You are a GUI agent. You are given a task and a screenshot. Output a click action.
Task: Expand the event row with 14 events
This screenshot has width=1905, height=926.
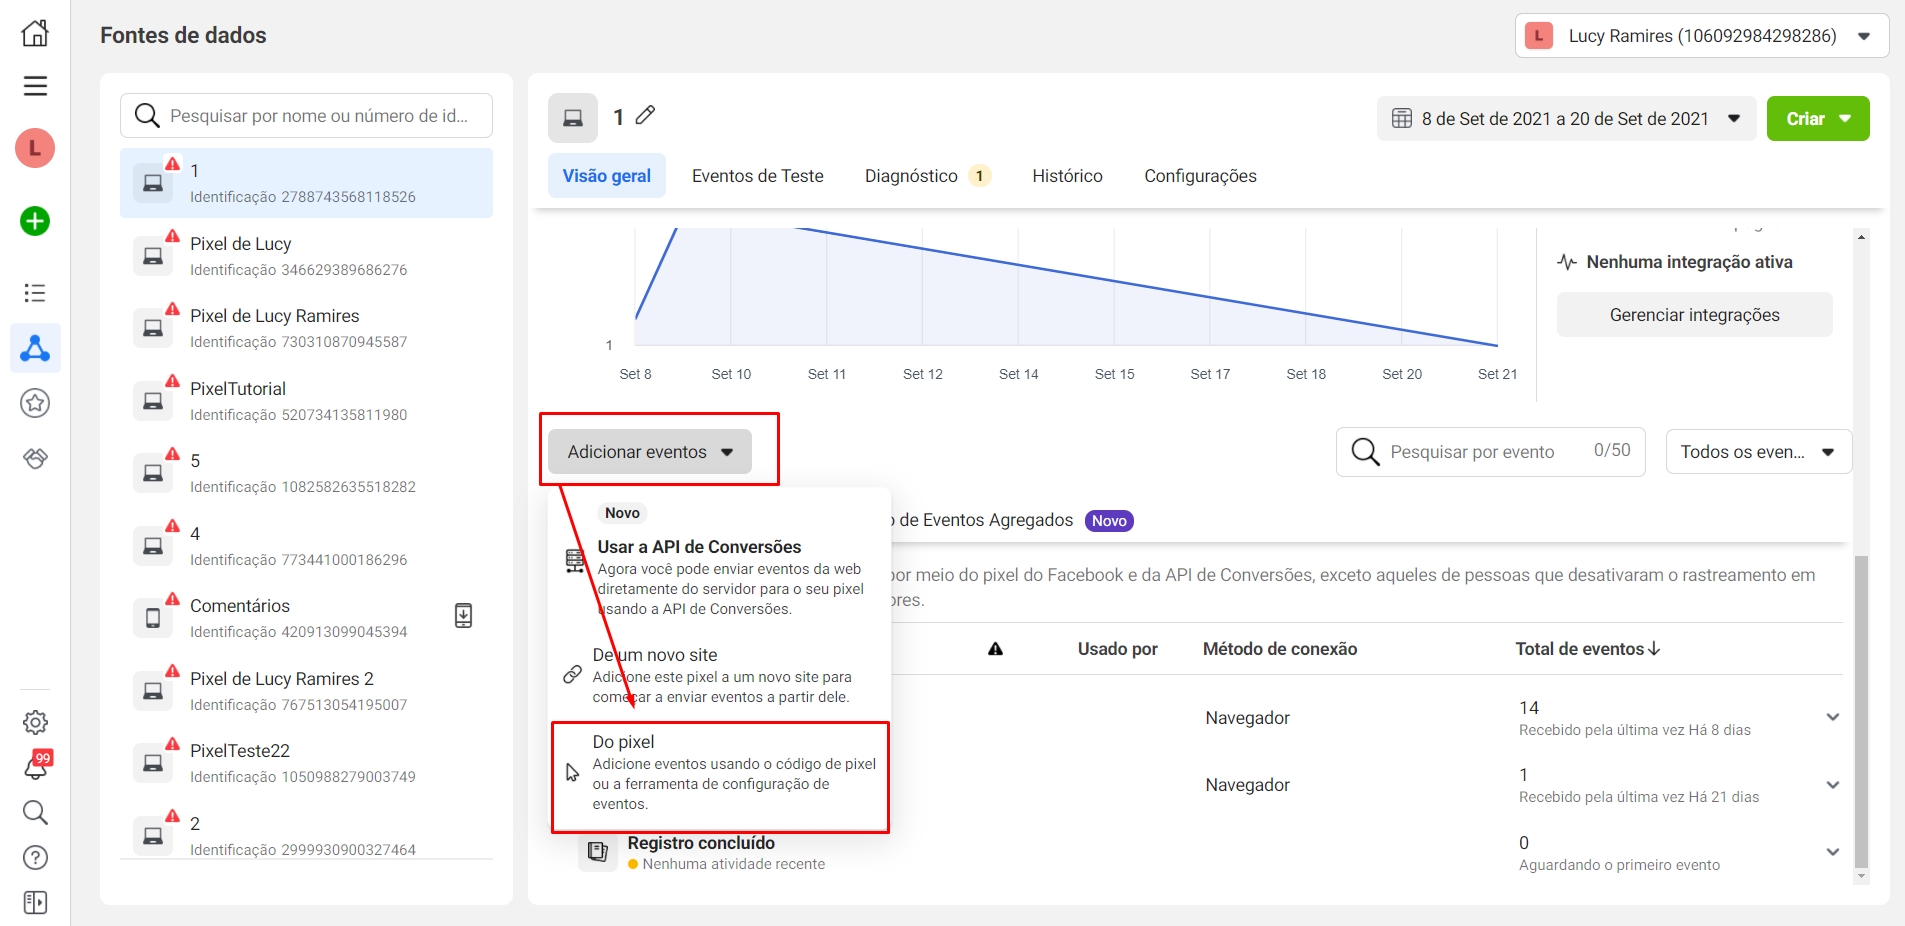tap(1832, 717)
